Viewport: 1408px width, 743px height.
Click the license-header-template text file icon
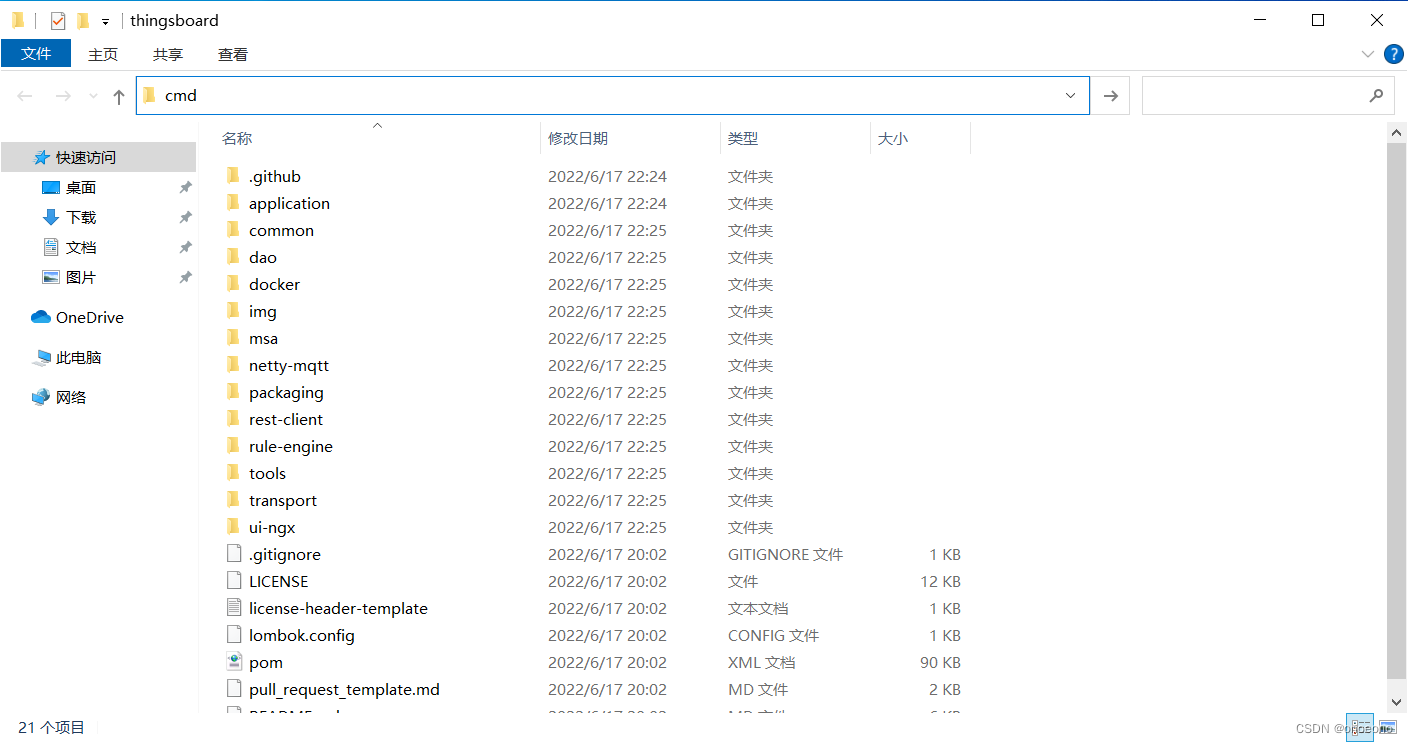click(x=233, y=608)
